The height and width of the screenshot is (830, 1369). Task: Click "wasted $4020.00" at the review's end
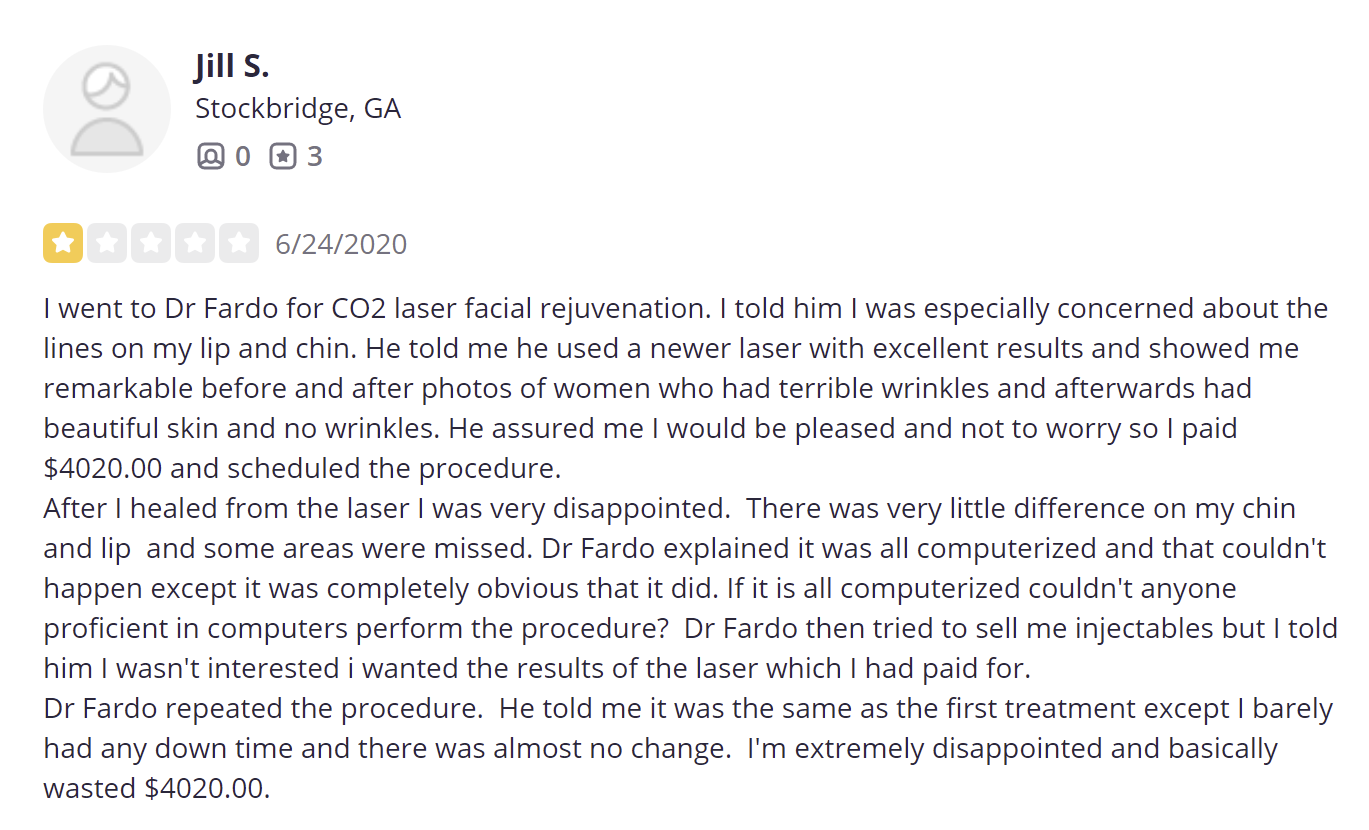(x=157, y=789)
